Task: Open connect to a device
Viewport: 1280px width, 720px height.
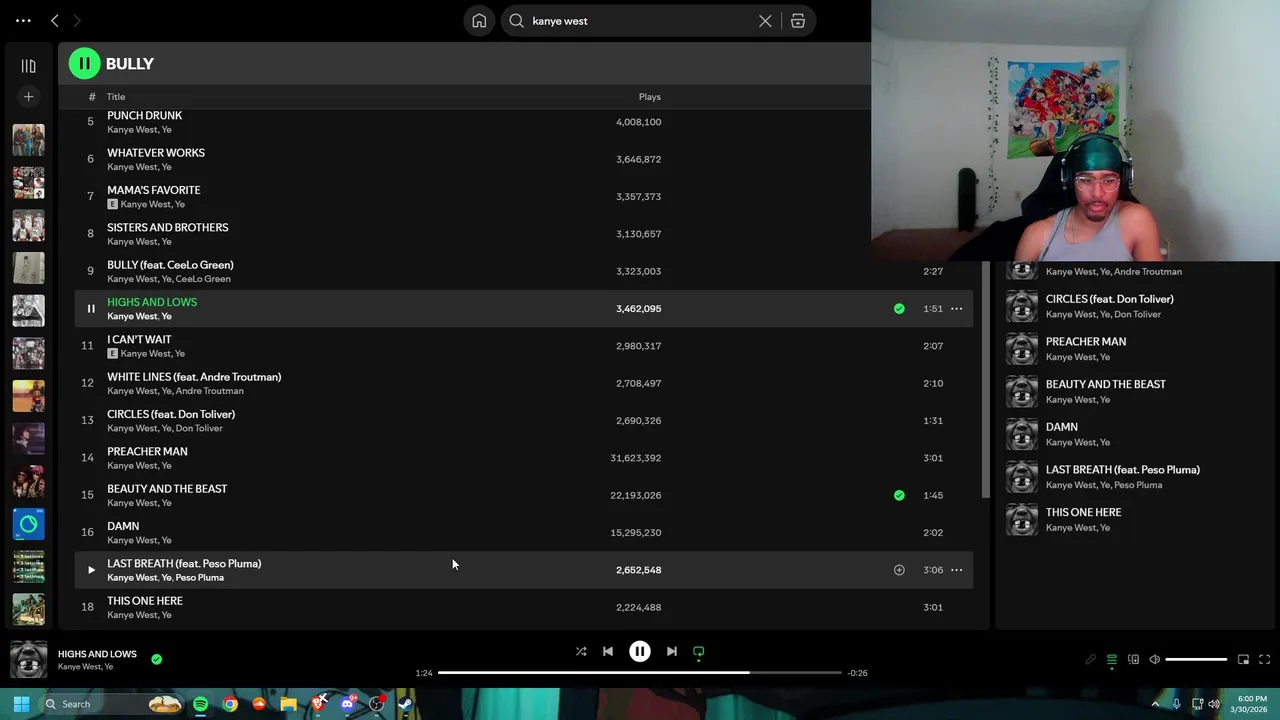Action: pos(1133,659)
